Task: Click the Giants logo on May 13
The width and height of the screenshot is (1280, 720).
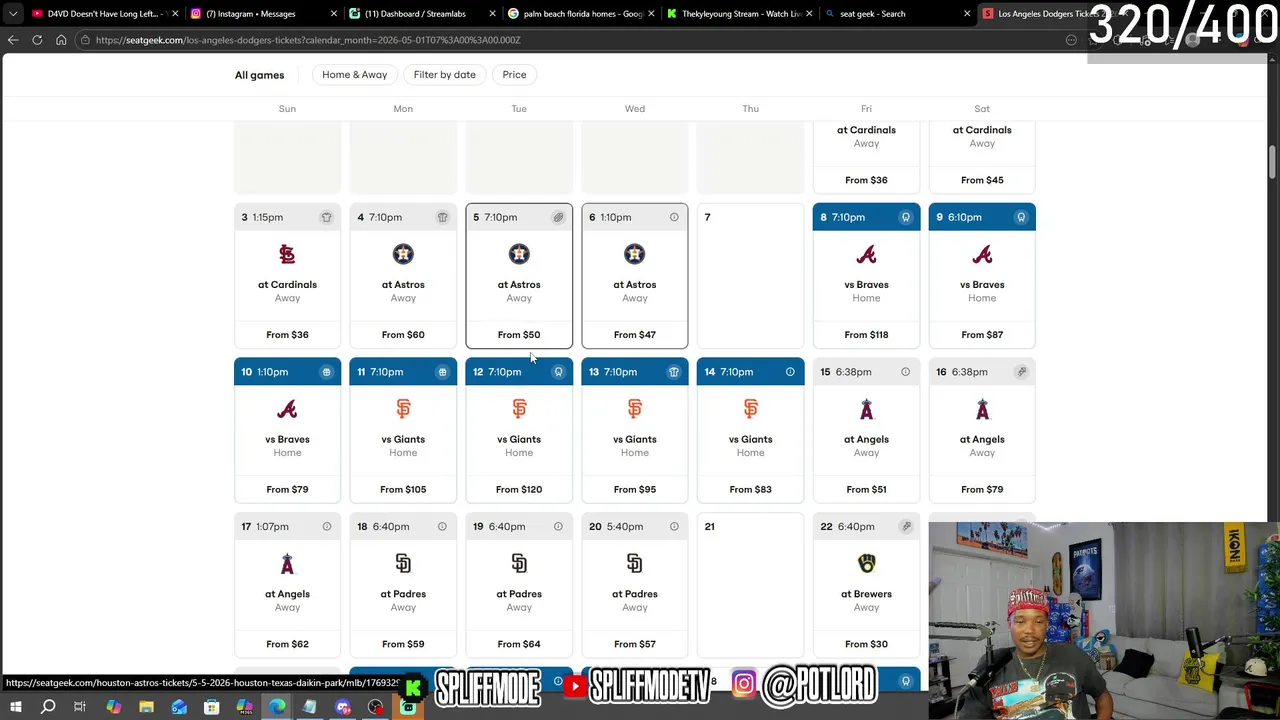Action: (635, 409)
